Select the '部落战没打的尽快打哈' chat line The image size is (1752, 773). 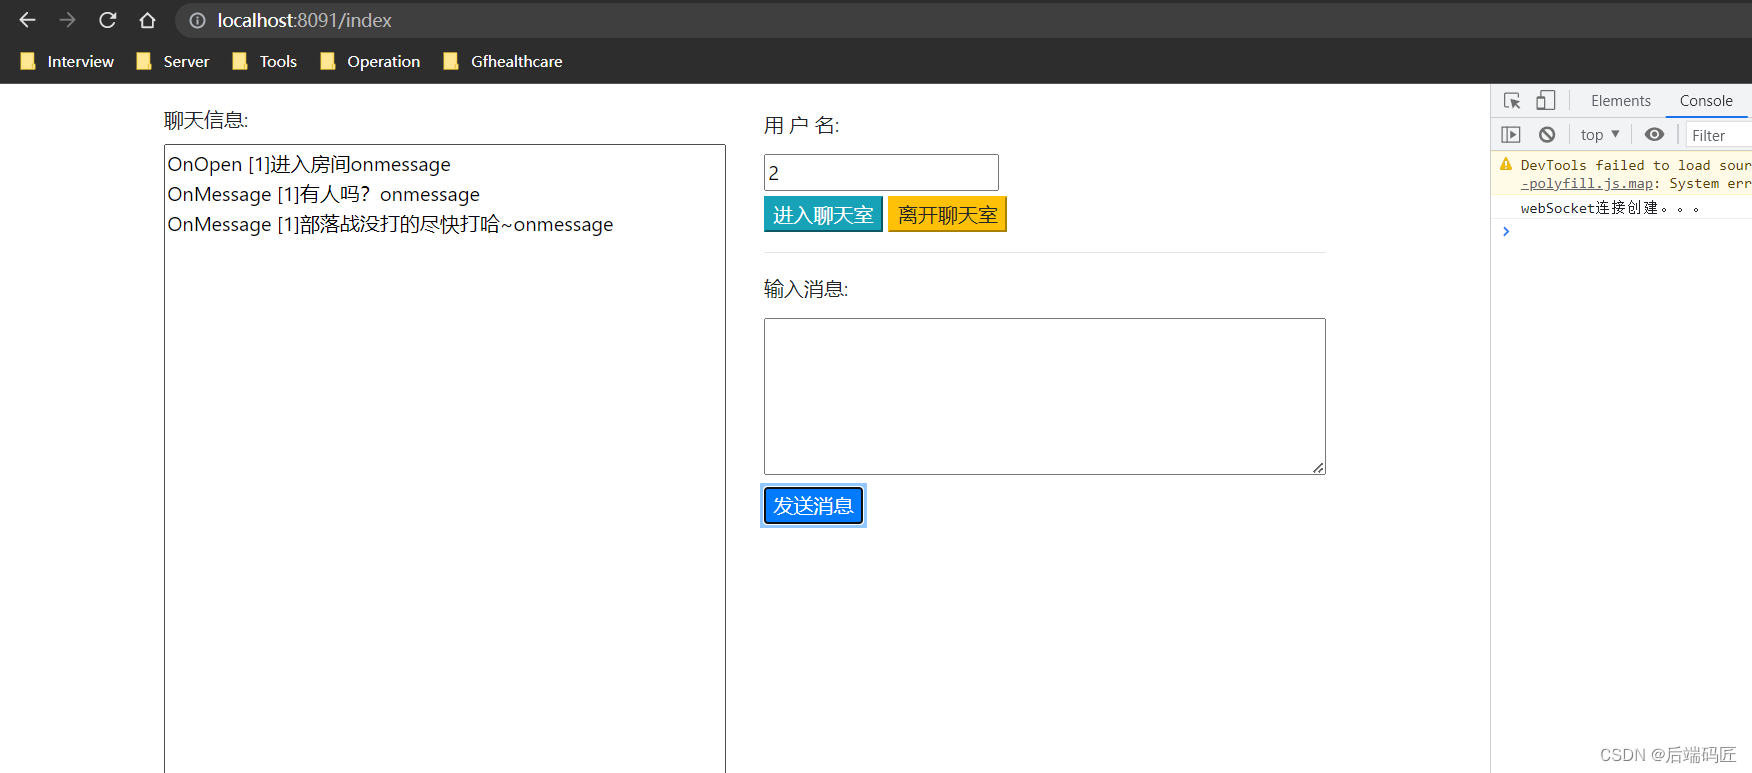click(x=390, y=224)
